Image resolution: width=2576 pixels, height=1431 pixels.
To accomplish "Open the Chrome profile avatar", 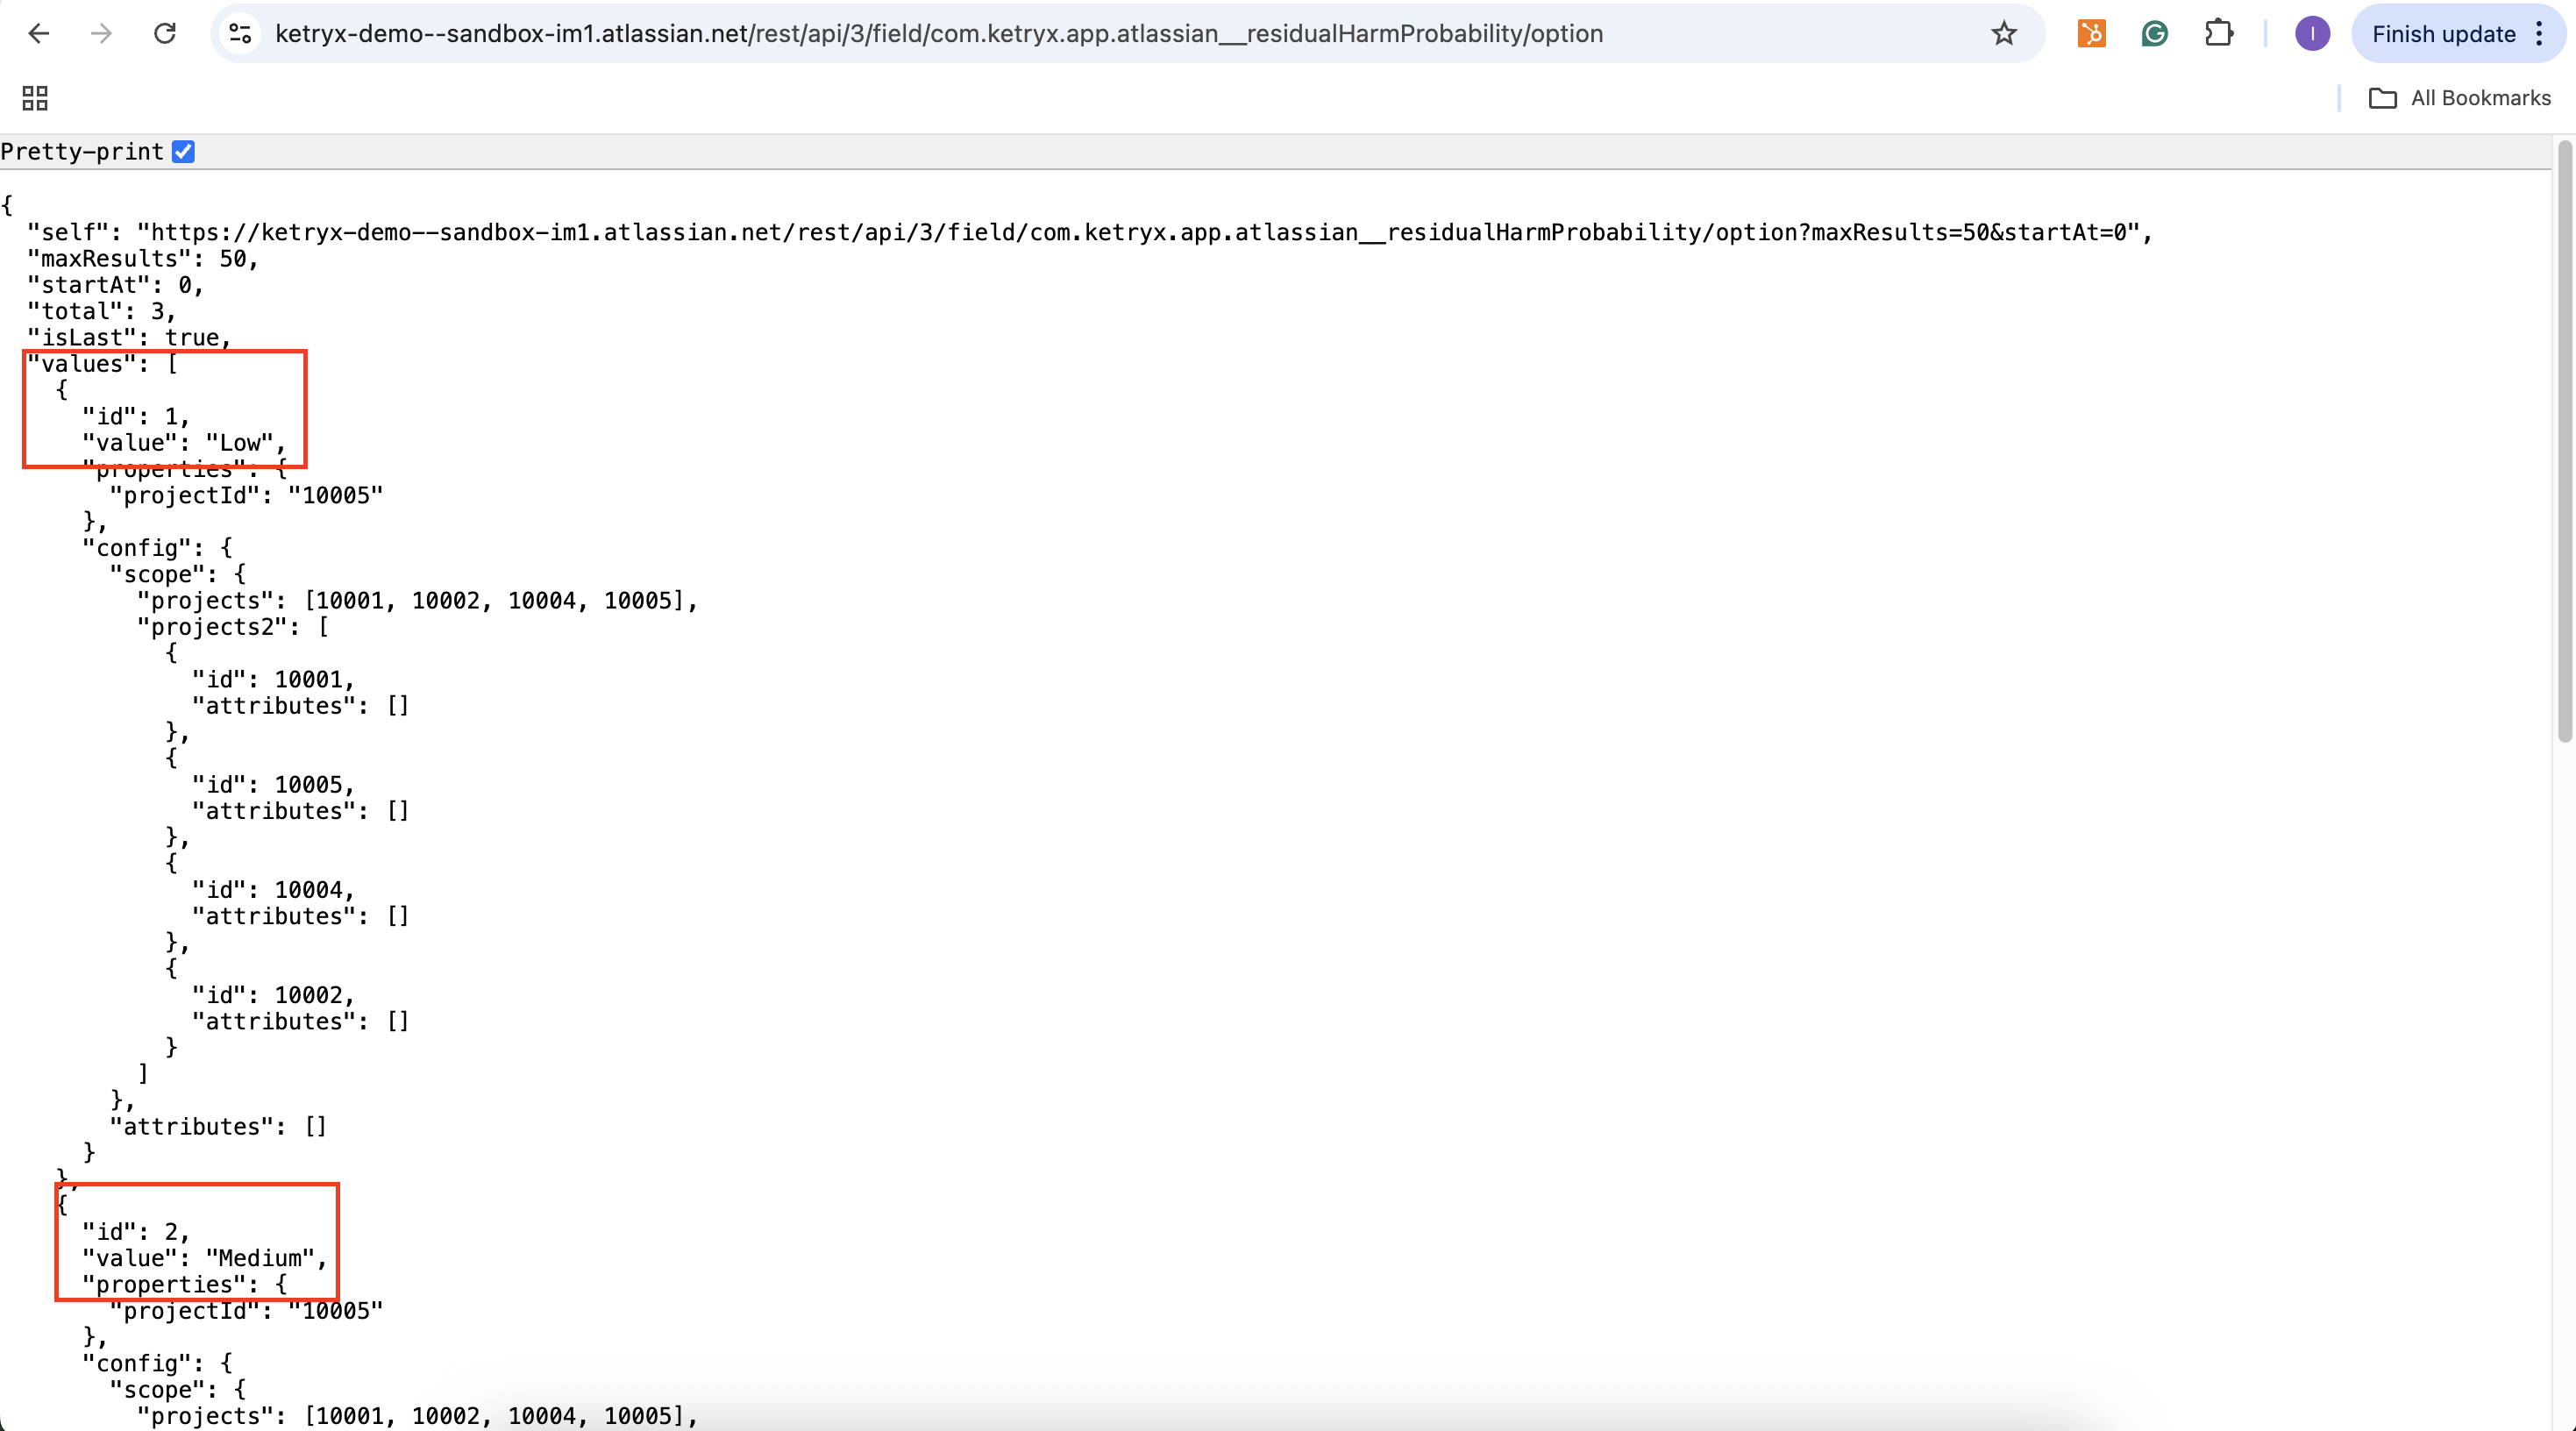I will click(x=2312, y=34).
